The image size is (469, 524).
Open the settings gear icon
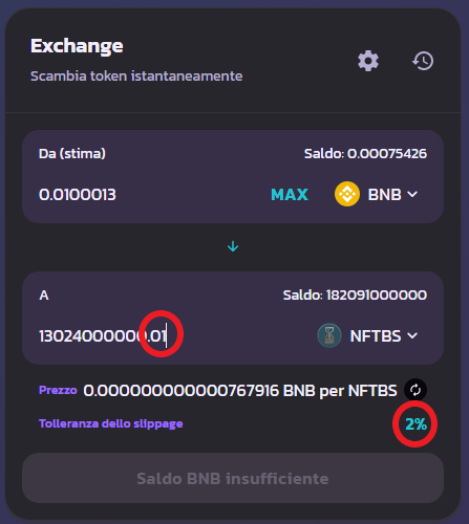click(368, 60)
